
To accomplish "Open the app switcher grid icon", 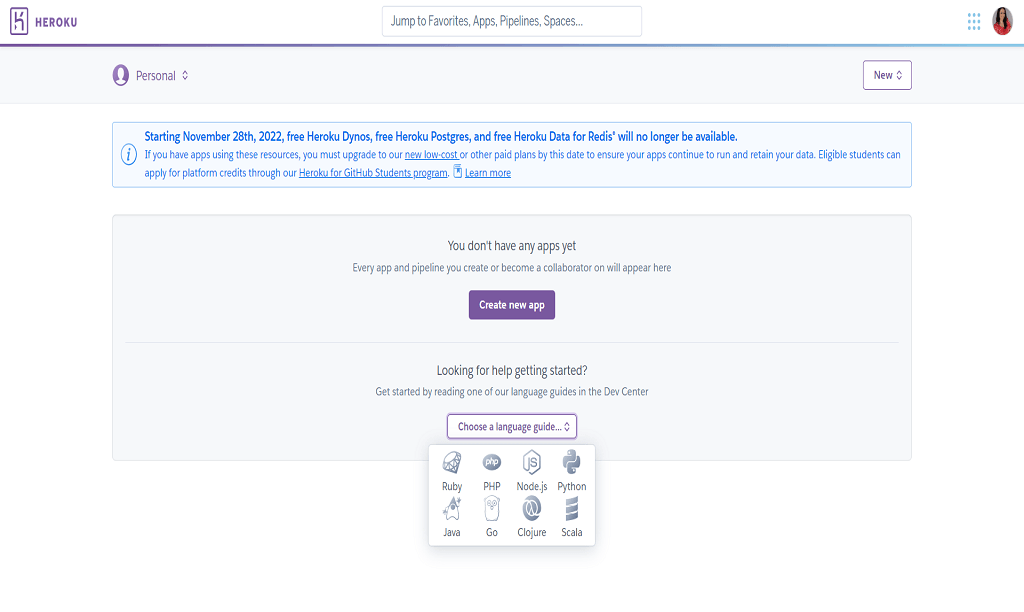I will point(974,22).
